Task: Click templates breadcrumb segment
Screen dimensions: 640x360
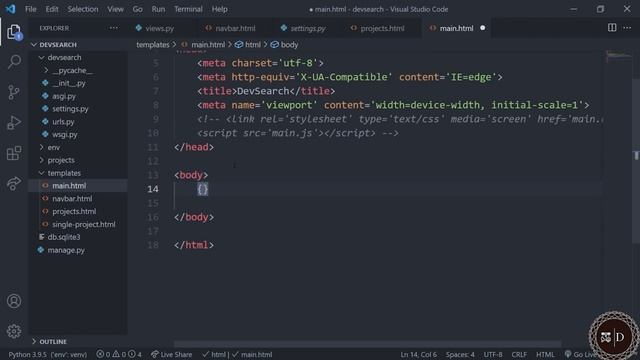Action: pos(153,44)
